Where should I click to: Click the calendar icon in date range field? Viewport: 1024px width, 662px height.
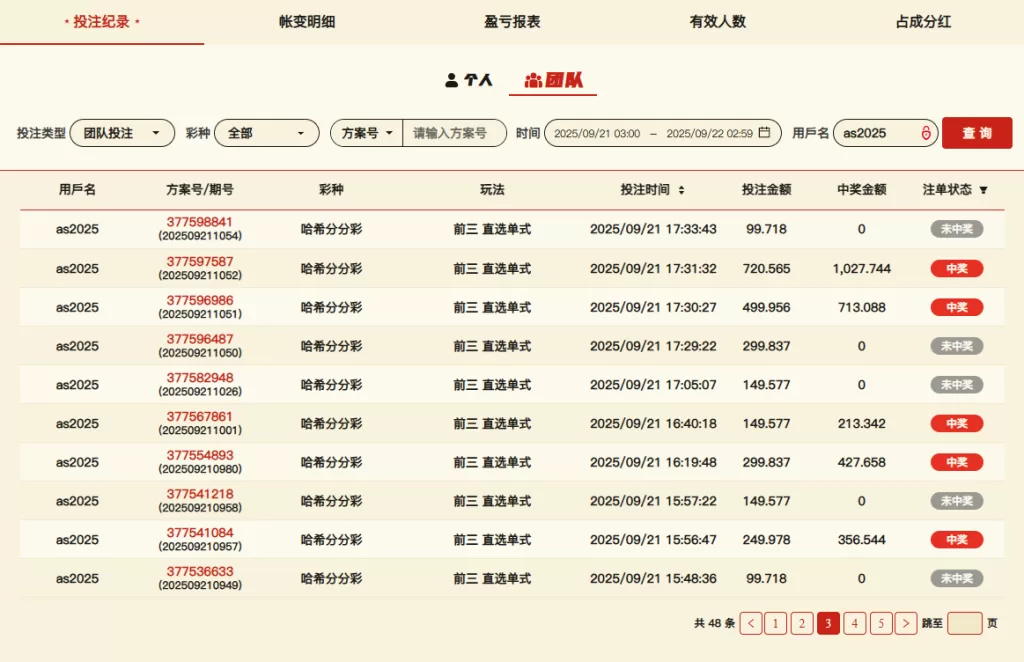[x=764, y=133]
